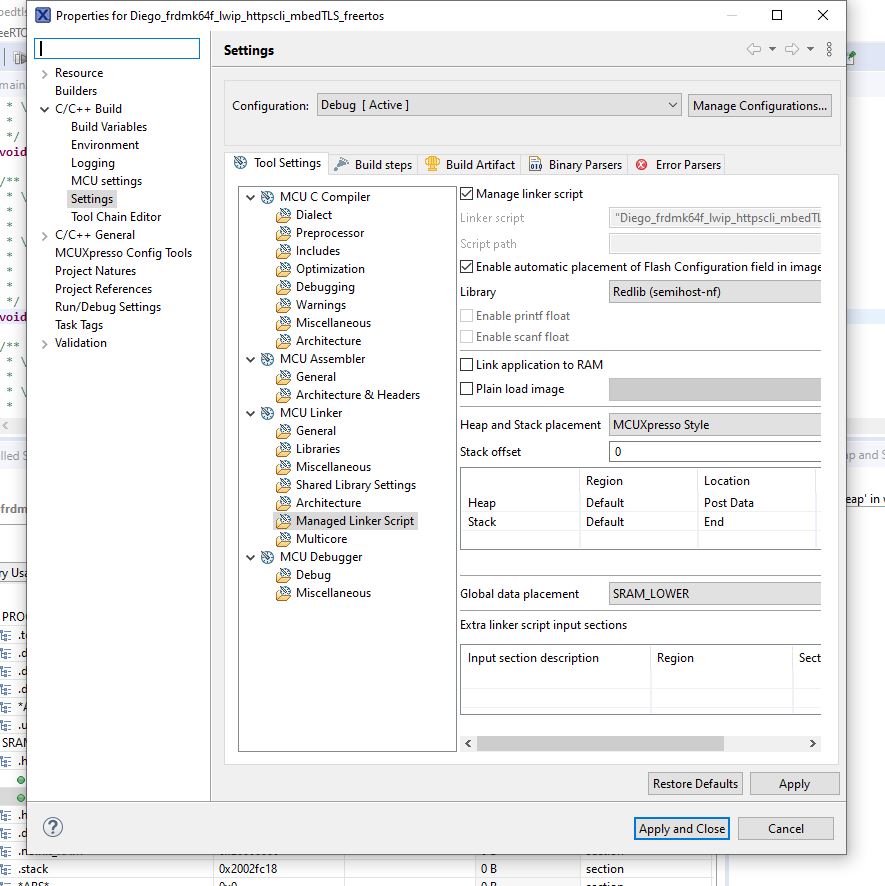The image size is (885, 886).
Task: Collapse the MCU C Compiler tree node
Action: coord(250,197)
